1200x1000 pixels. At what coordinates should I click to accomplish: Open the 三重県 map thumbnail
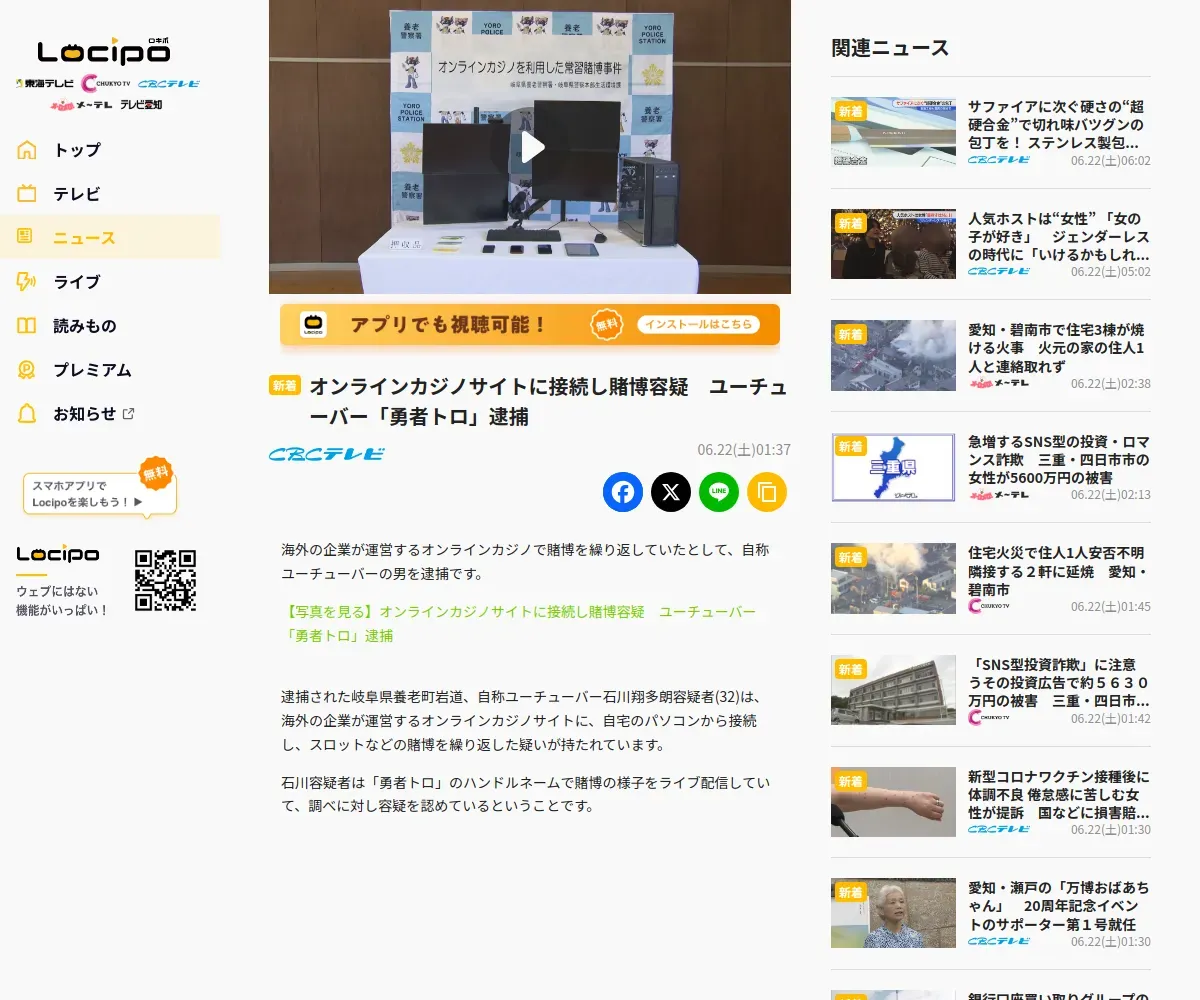tap(893, 467)
